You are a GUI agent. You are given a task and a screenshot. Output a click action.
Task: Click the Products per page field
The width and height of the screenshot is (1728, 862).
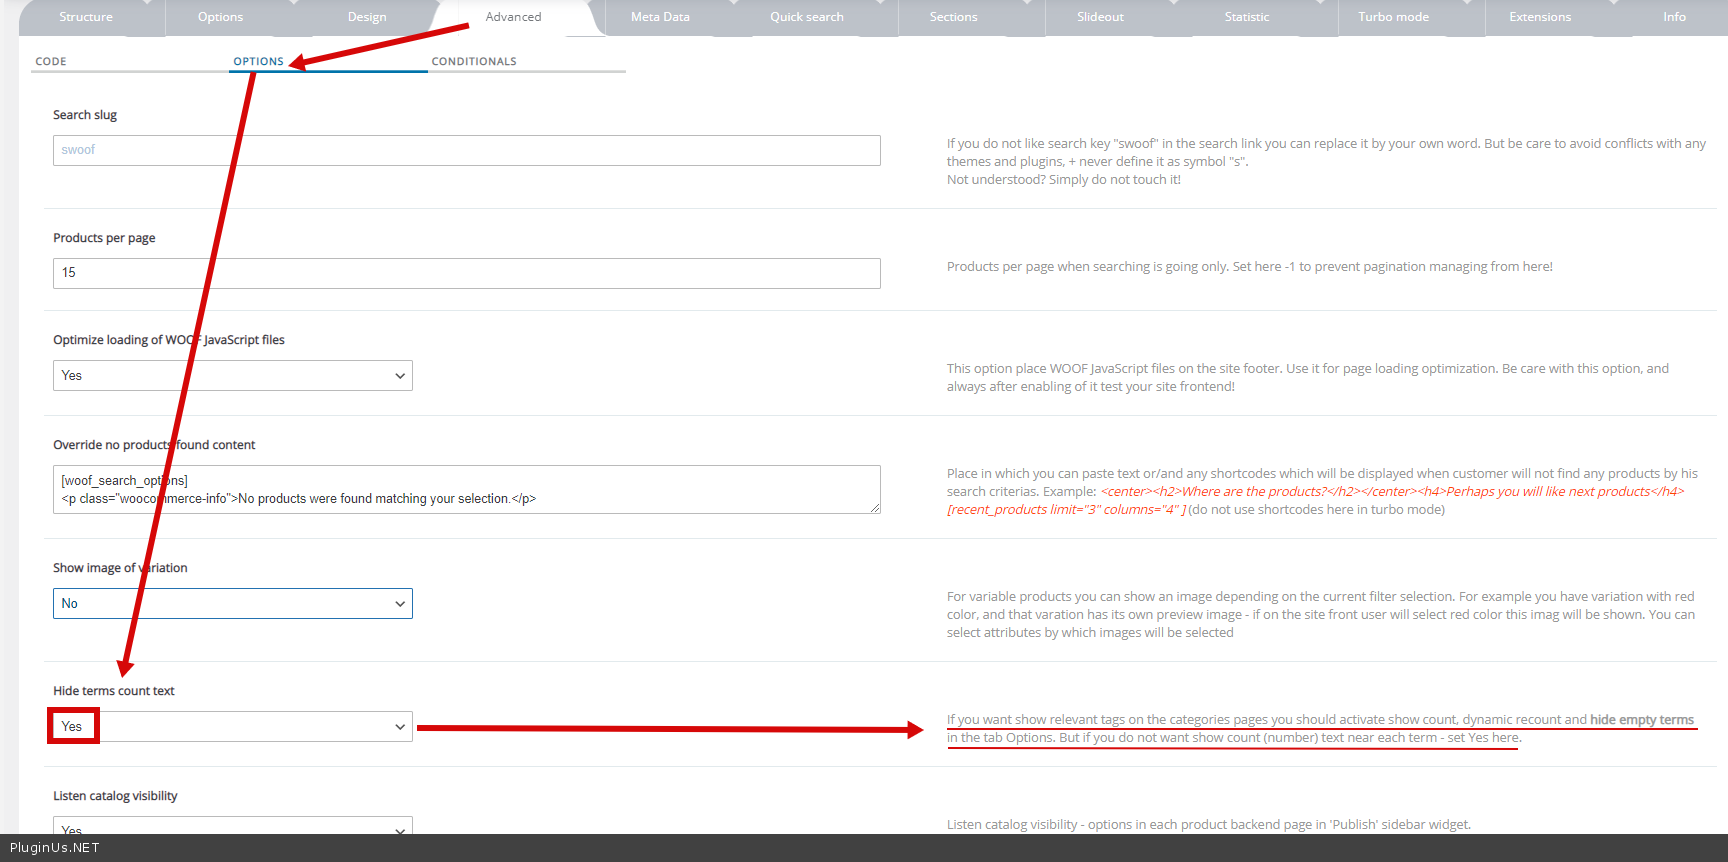(x=466, y=273)
